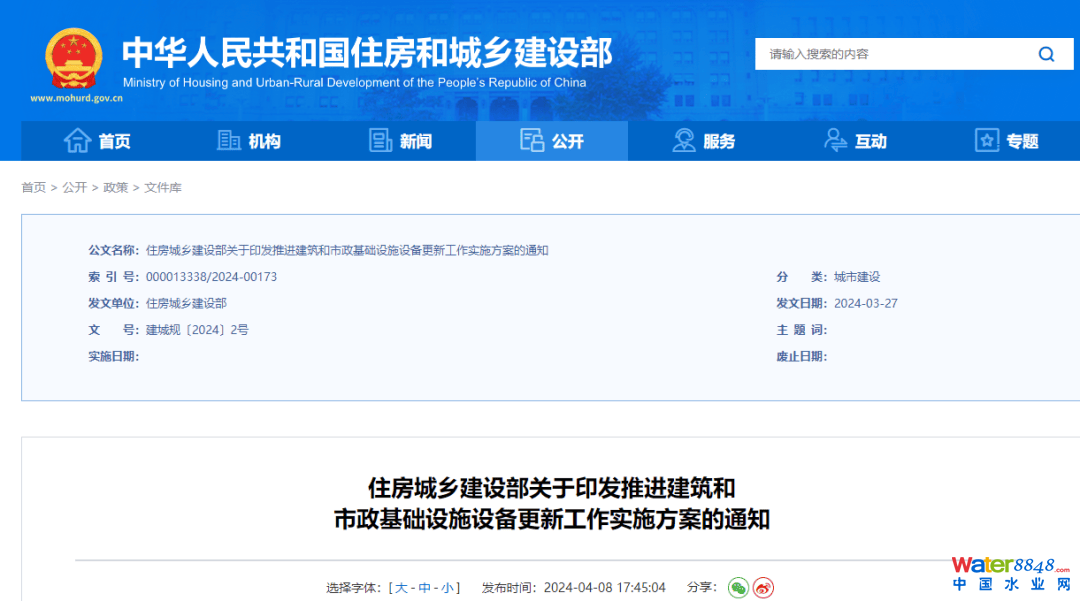Click the search magnifier icon
The image size is (1080, 601).
tap(1046, 54)
